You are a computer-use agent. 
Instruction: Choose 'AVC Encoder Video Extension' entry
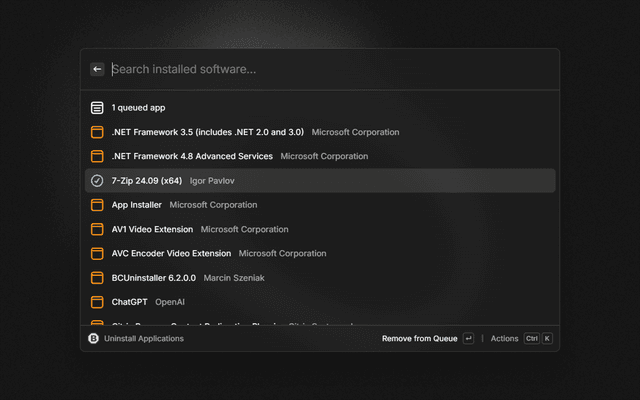click(x=320, y=253)
